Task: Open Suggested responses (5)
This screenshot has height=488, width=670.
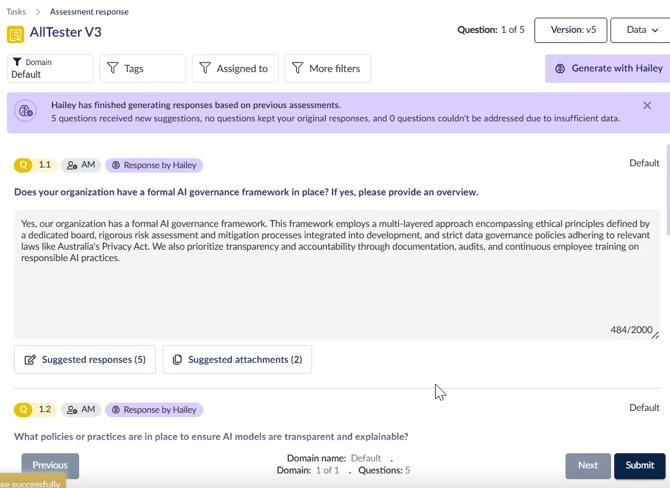Action: (85, 360)
